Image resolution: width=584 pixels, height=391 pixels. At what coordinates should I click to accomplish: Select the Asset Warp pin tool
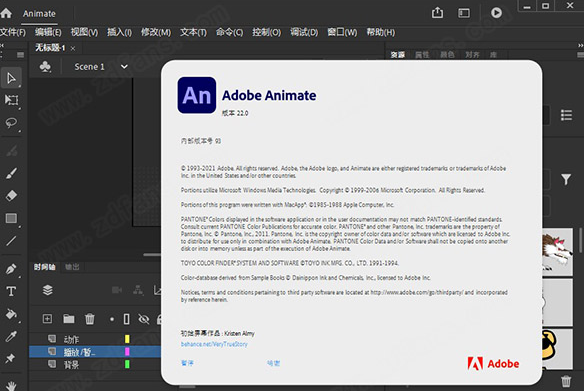pos(10,358)
